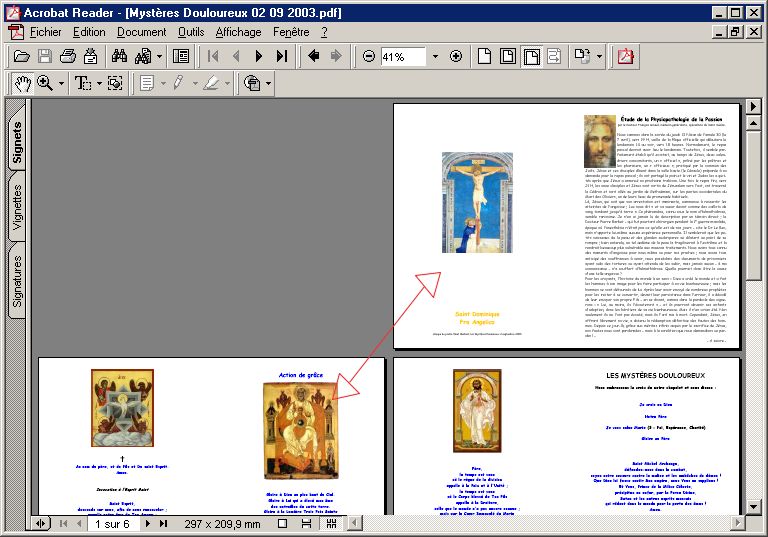Viewport: 768px width, 537px height.
Task: Expand the pencil tool dropdown arrow
Action: click(x=195, y=84)
